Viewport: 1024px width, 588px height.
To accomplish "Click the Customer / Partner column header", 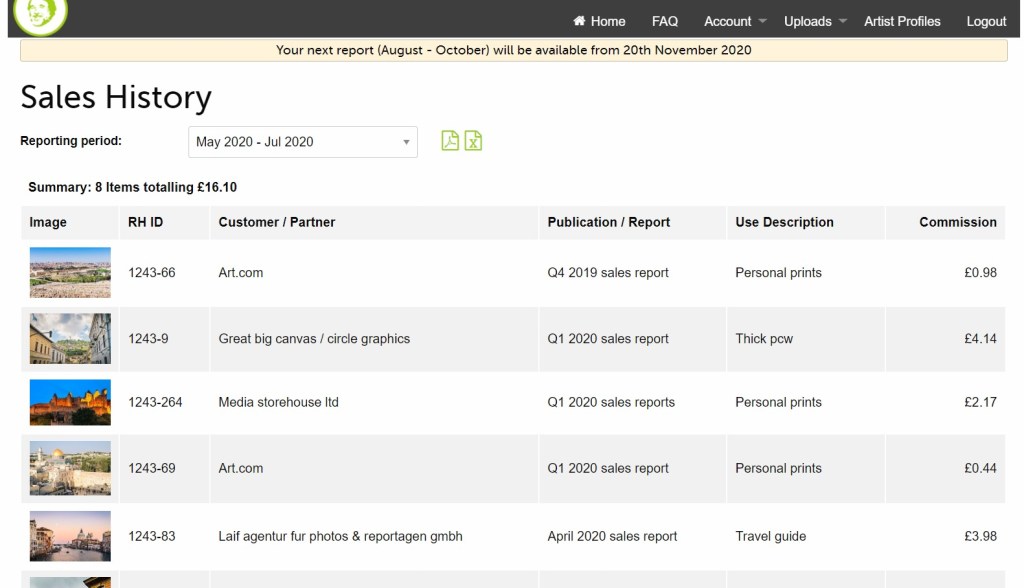I will click(x=277, y=222).
